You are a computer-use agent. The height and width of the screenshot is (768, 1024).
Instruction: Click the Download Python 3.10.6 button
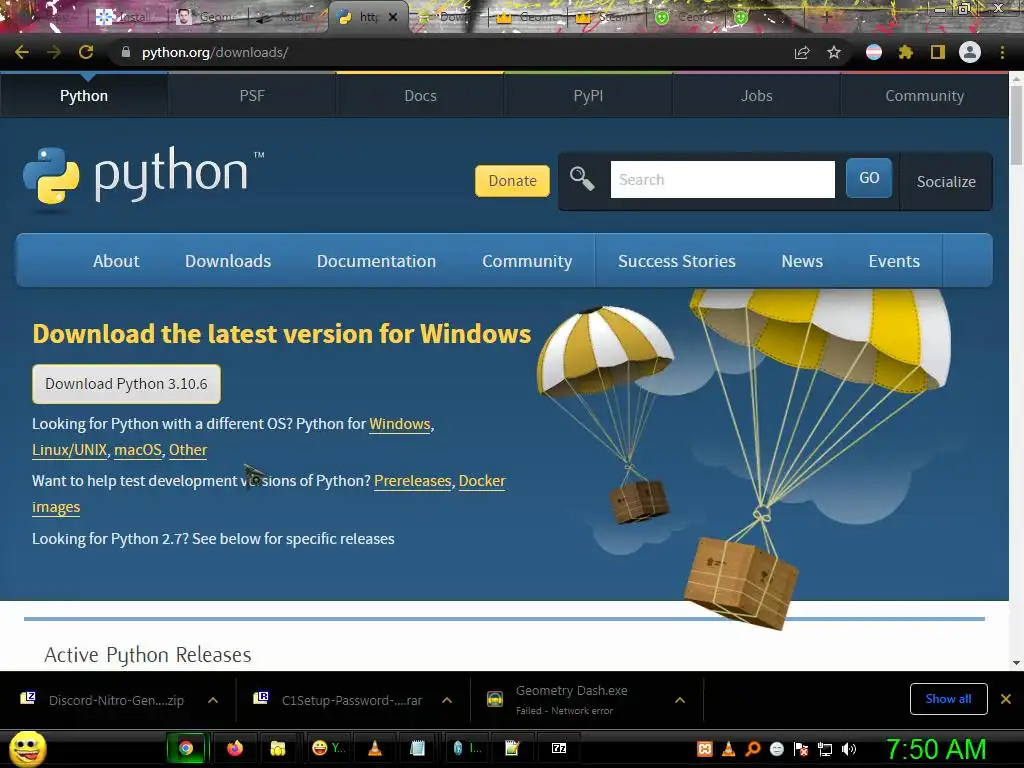tap(126, 384)
